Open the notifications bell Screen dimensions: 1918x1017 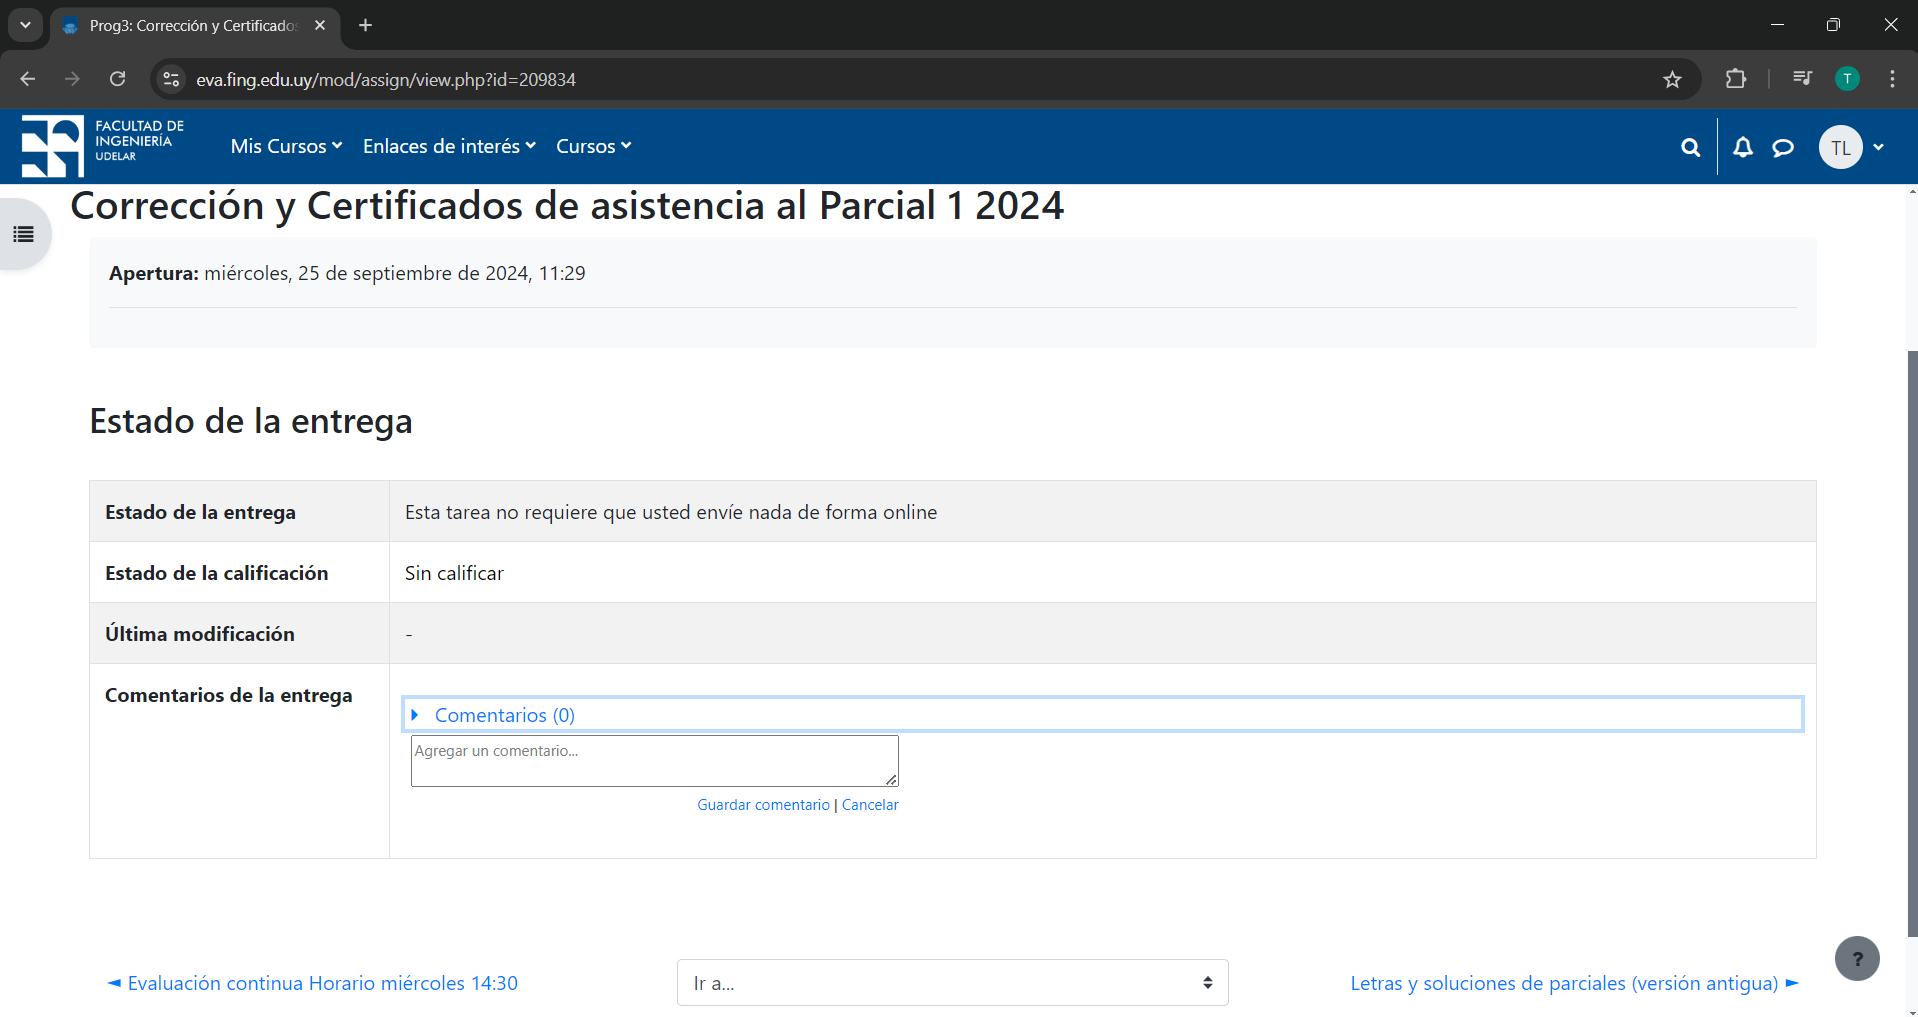coord(1743,148)
